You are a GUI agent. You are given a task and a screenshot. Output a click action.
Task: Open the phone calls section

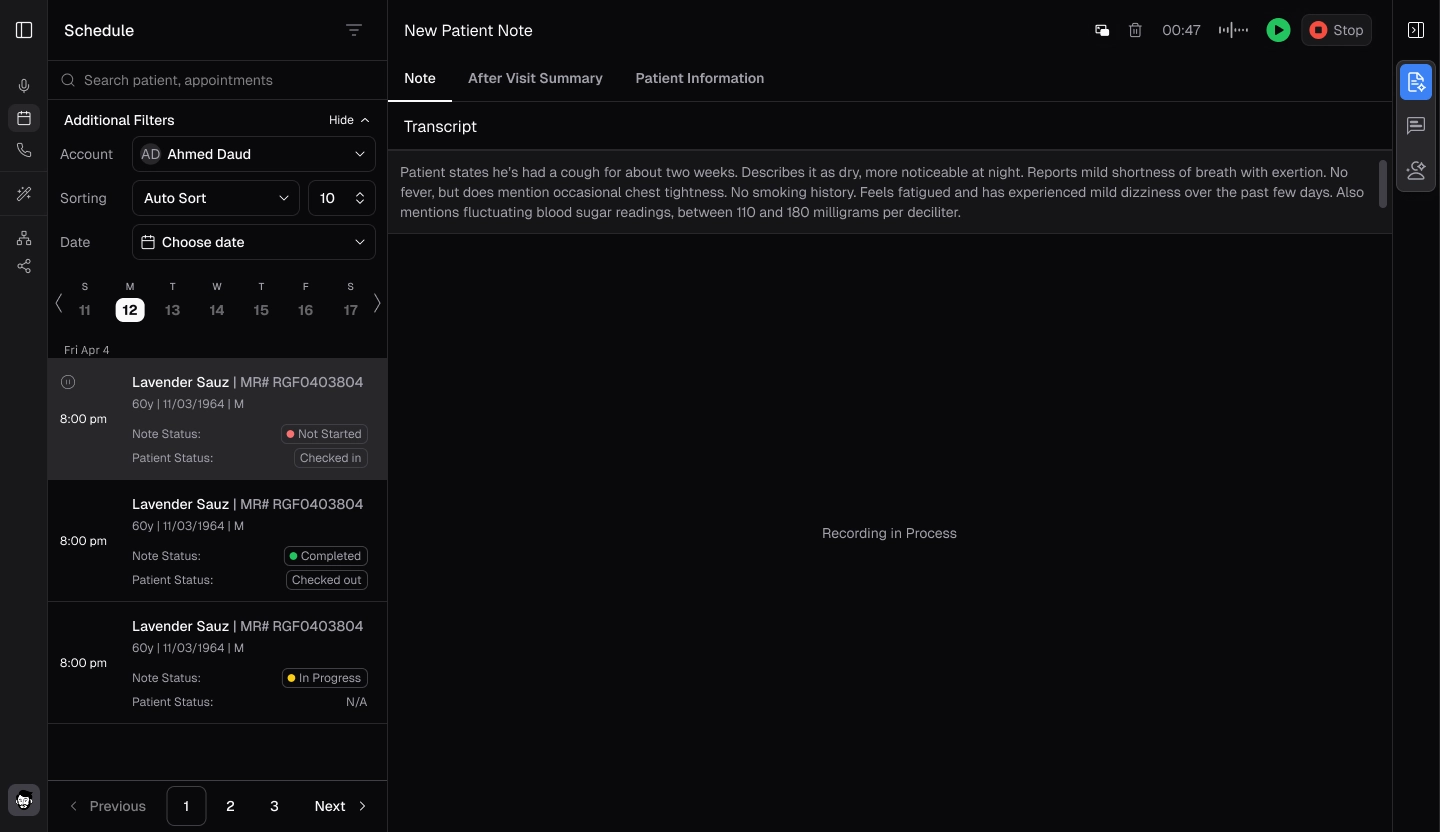click(24, 150)
